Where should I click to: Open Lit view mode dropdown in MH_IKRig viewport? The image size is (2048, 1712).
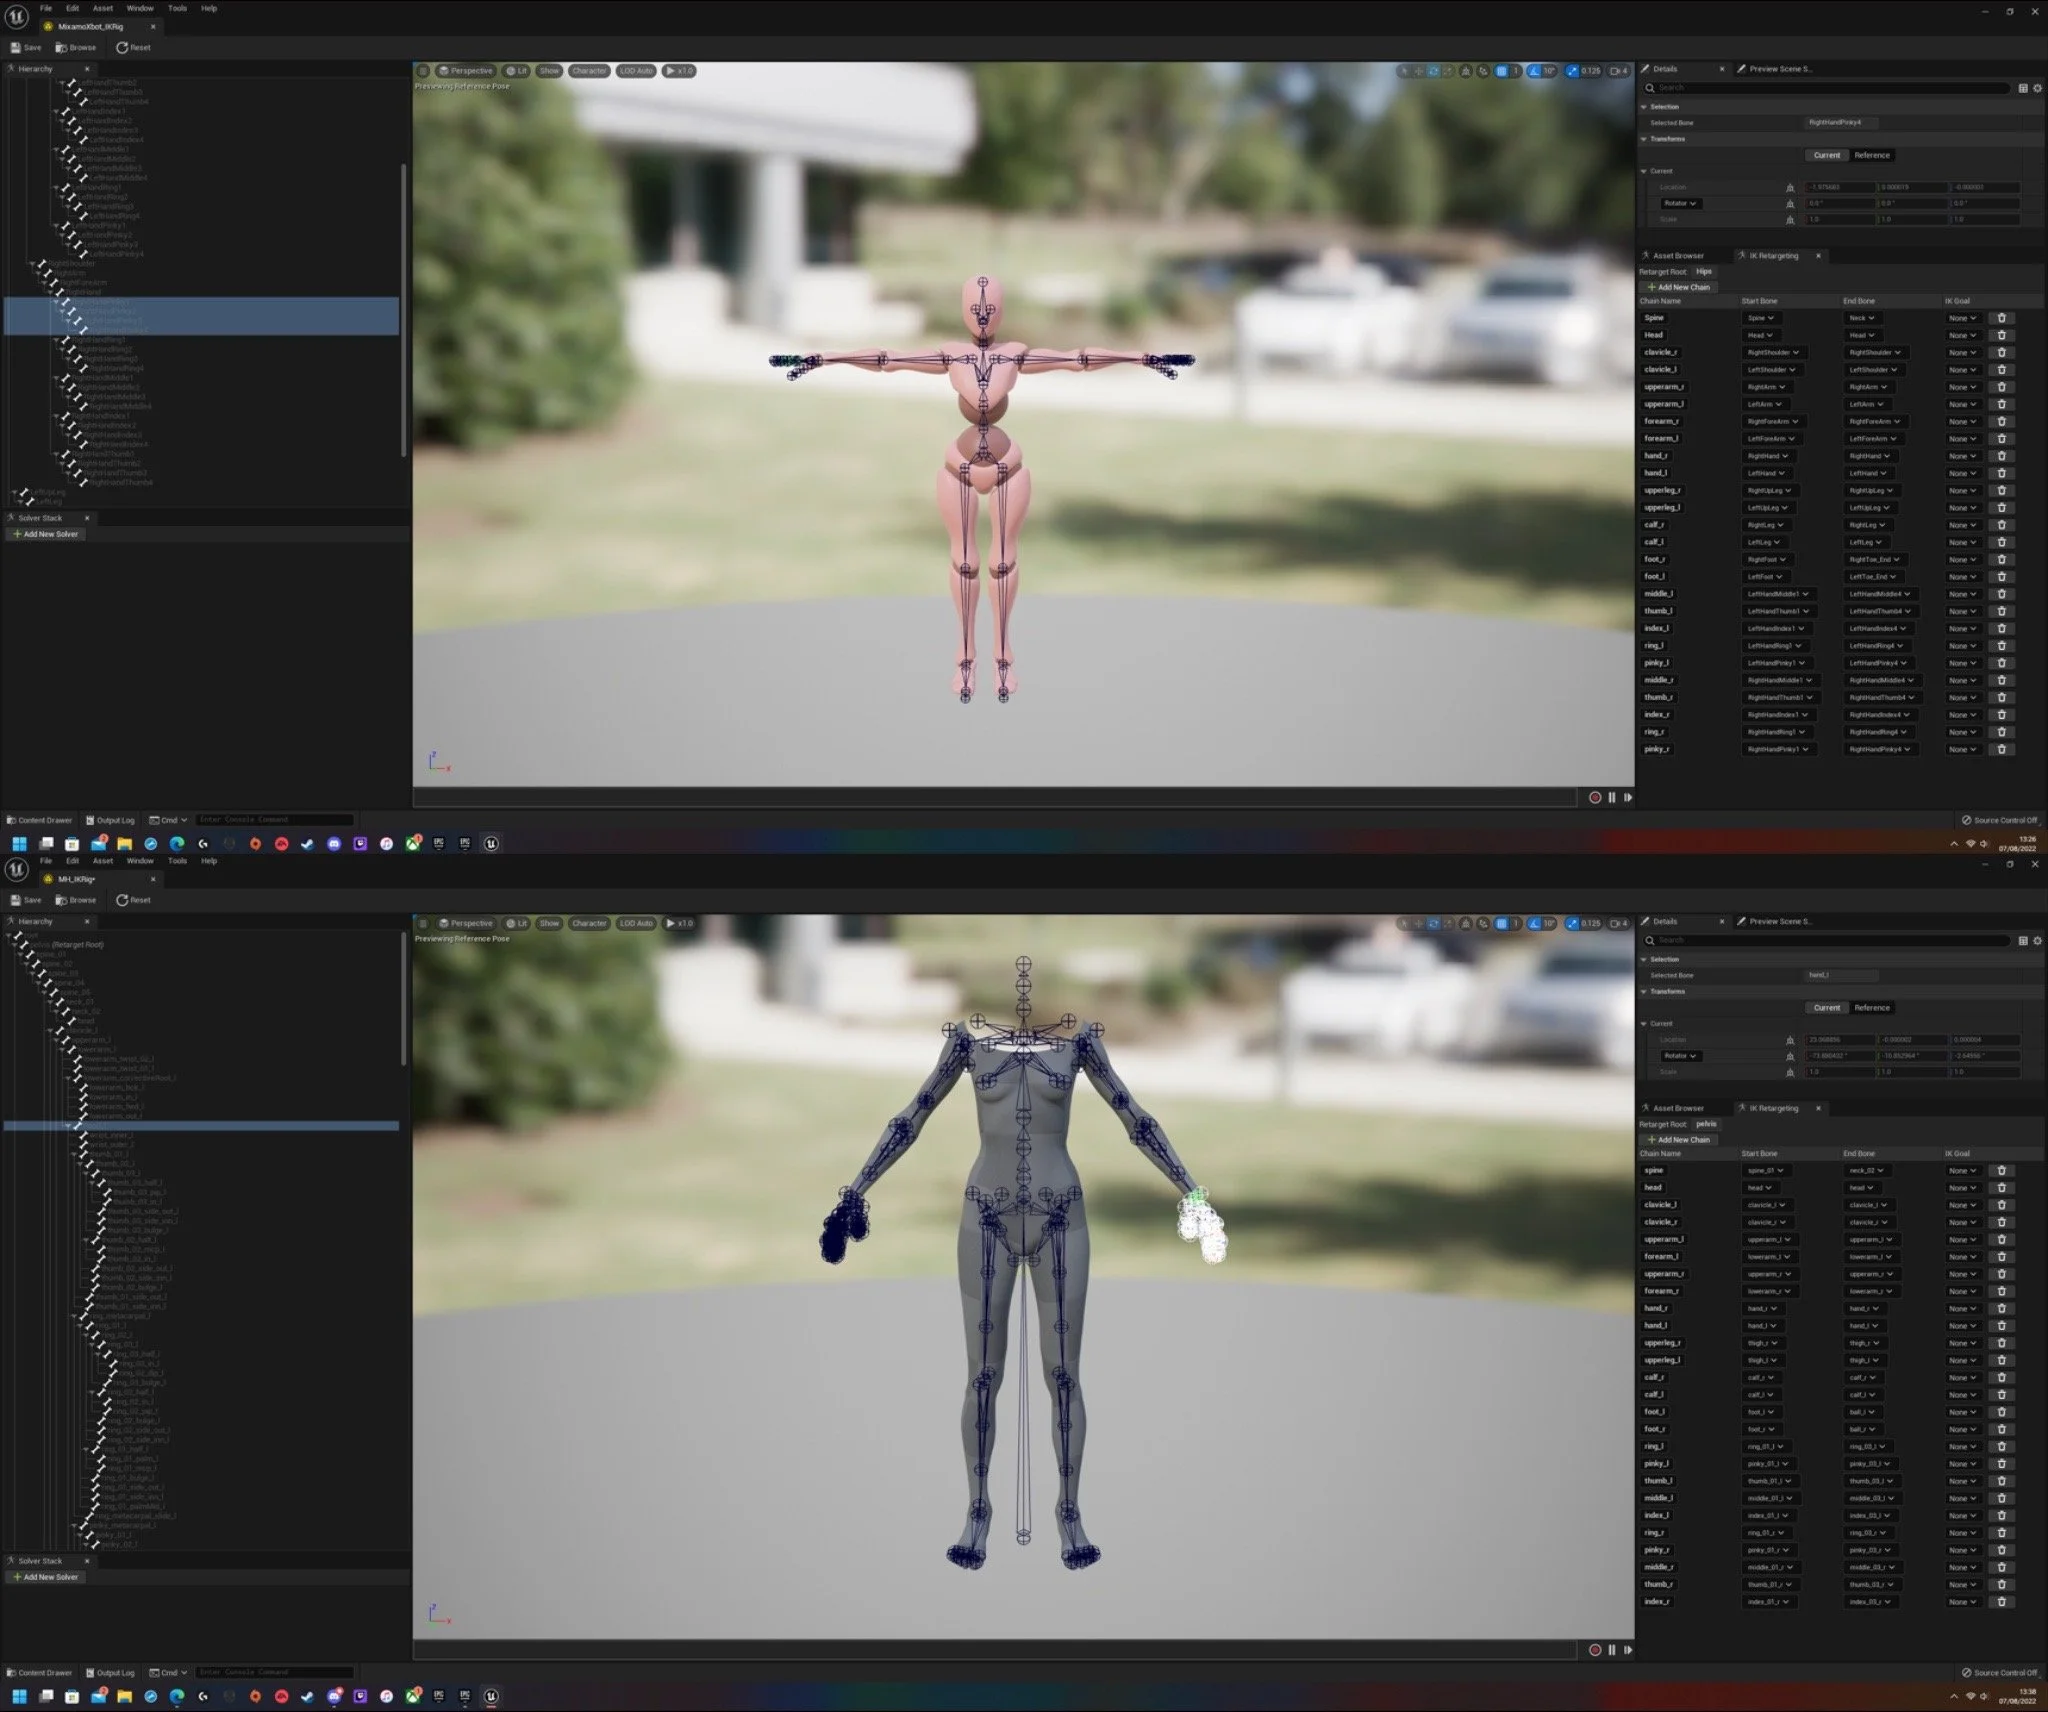pyautogui.click(x=516, y=923)
